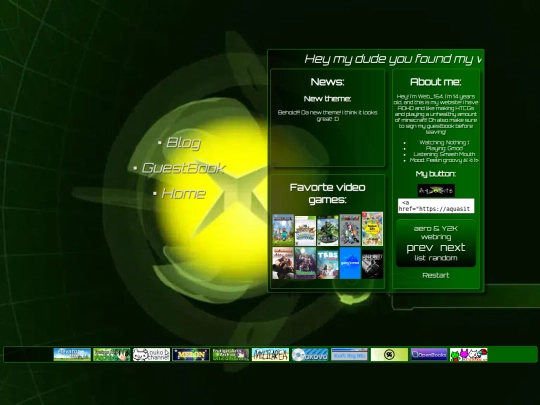Image resolution: width=540 pixels, height=405 pixels.
Task: Go to previous webring site
Action: pos(419,248)
